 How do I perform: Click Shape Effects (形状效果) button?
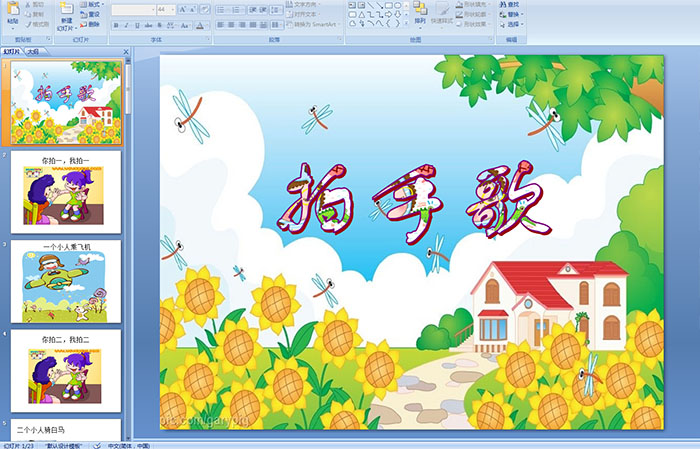[x=473, y=24]
